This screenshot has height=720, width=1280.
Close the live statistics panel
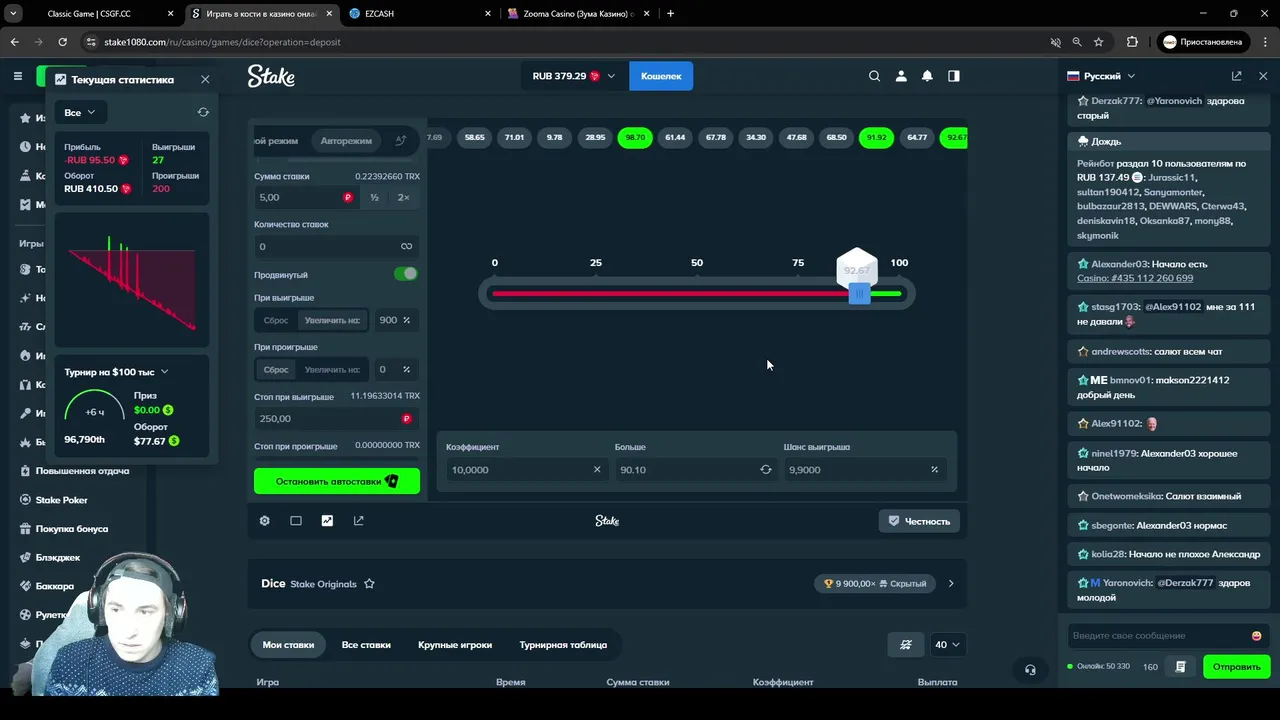point(205,79)
